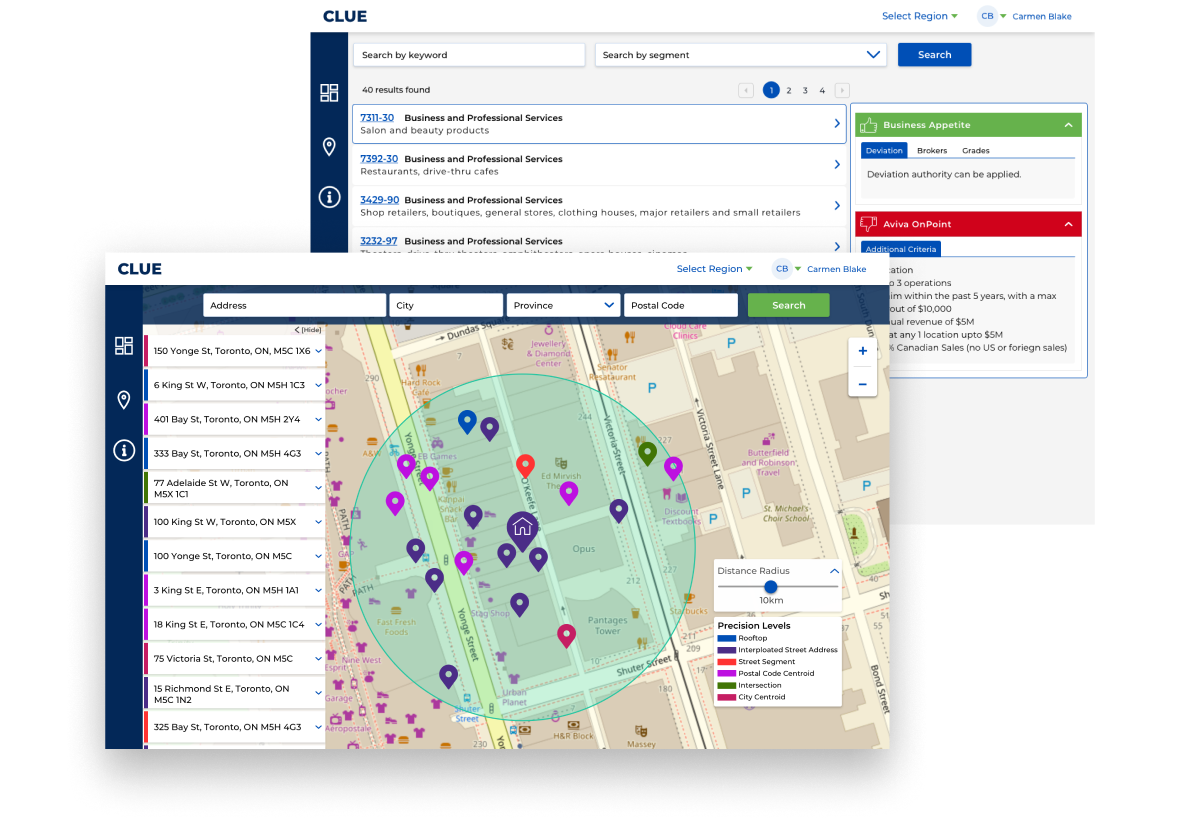
Task: Open Salon and beauty products row chevron
Action: pos(837,124)
